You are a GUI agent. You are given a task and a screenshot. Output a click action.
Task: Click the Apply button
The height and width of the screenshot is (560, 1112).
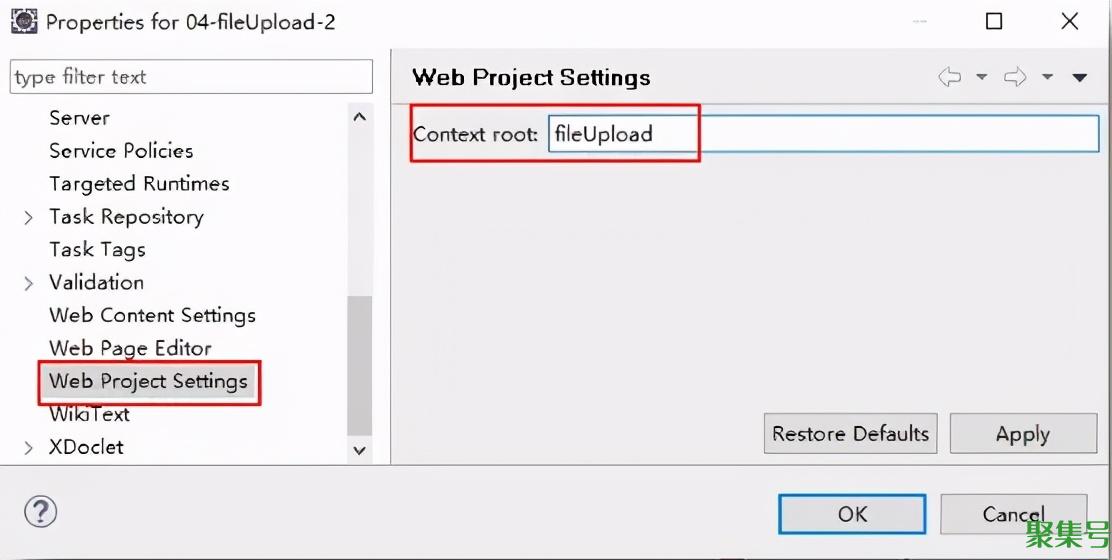(1023, 434)
